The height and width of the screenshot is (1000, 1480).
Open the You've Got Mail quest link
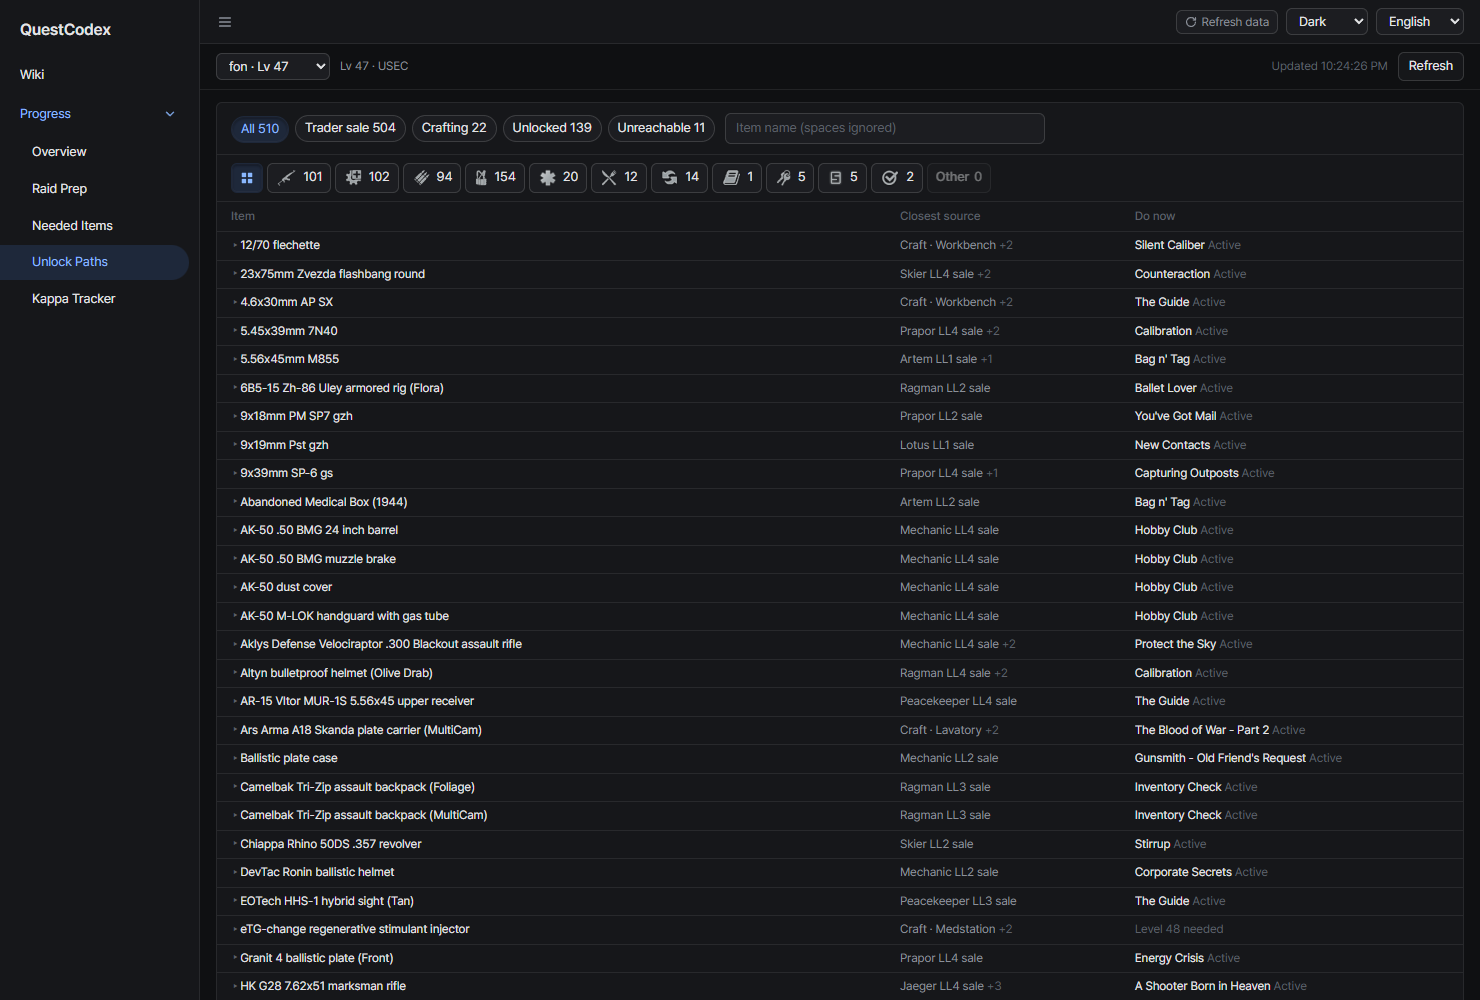pyautogui.click(x=1175, y=416)
